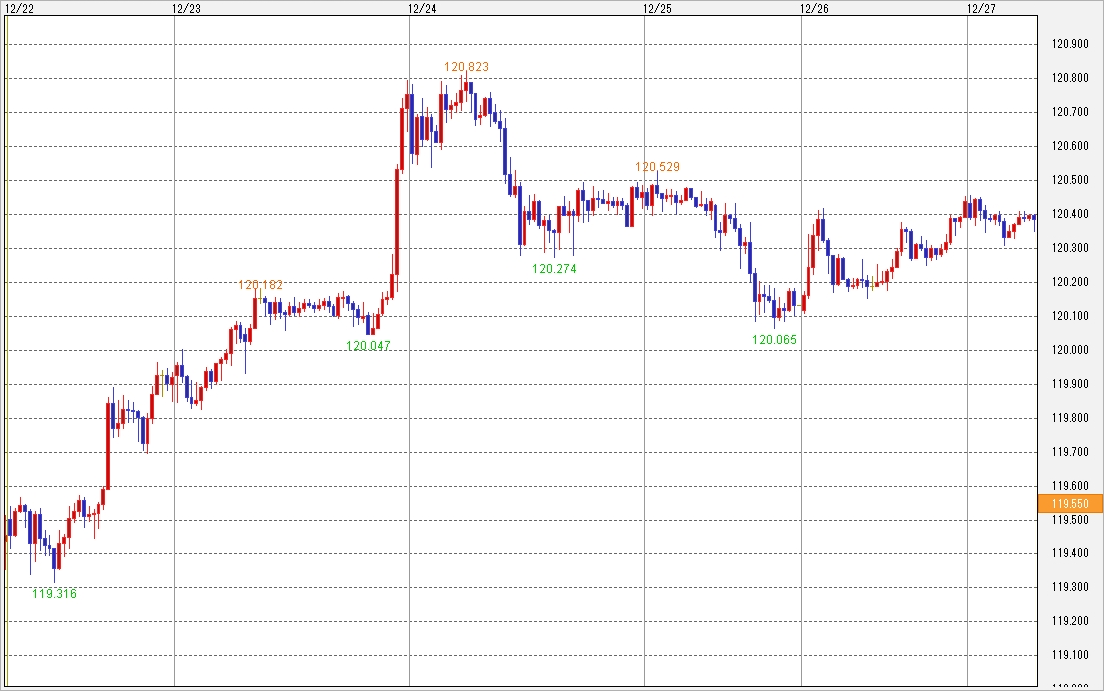Screen dimensions: 1104x691
Task: Select the 120.529 high annotation
Action: (658, 167)
